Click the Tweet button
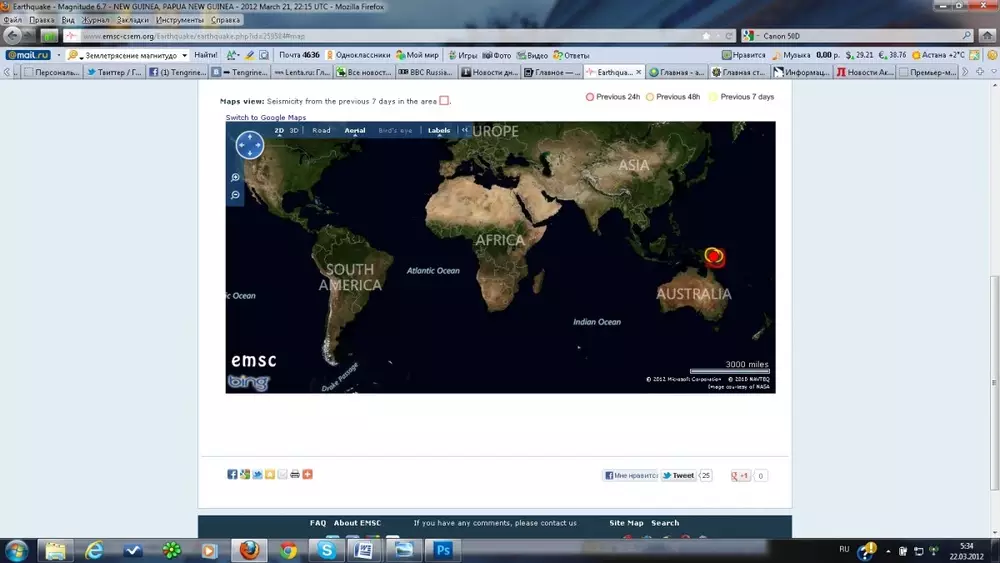This screenshot has height=563, width=1000. point(679,476)
